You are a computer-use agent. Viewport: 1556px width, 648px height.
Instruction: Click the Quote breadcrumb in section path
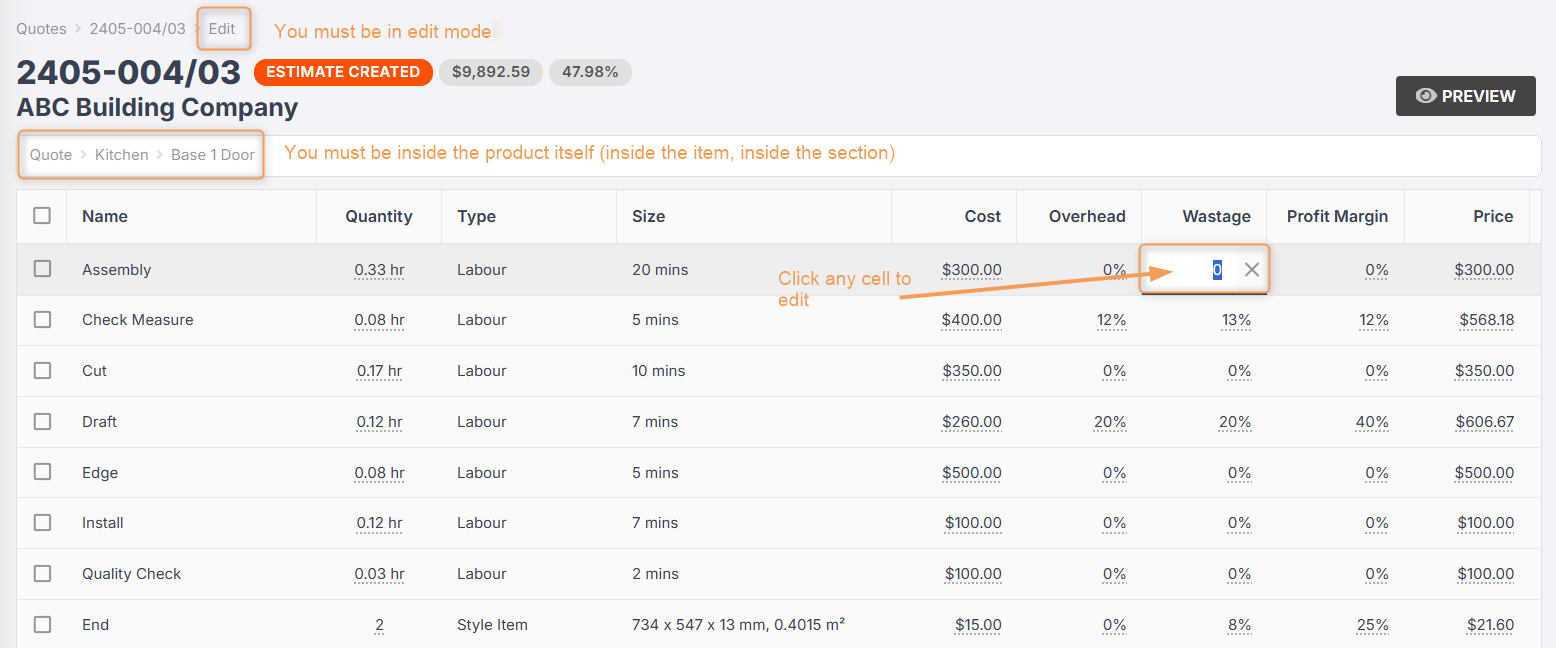click(51, 155)
